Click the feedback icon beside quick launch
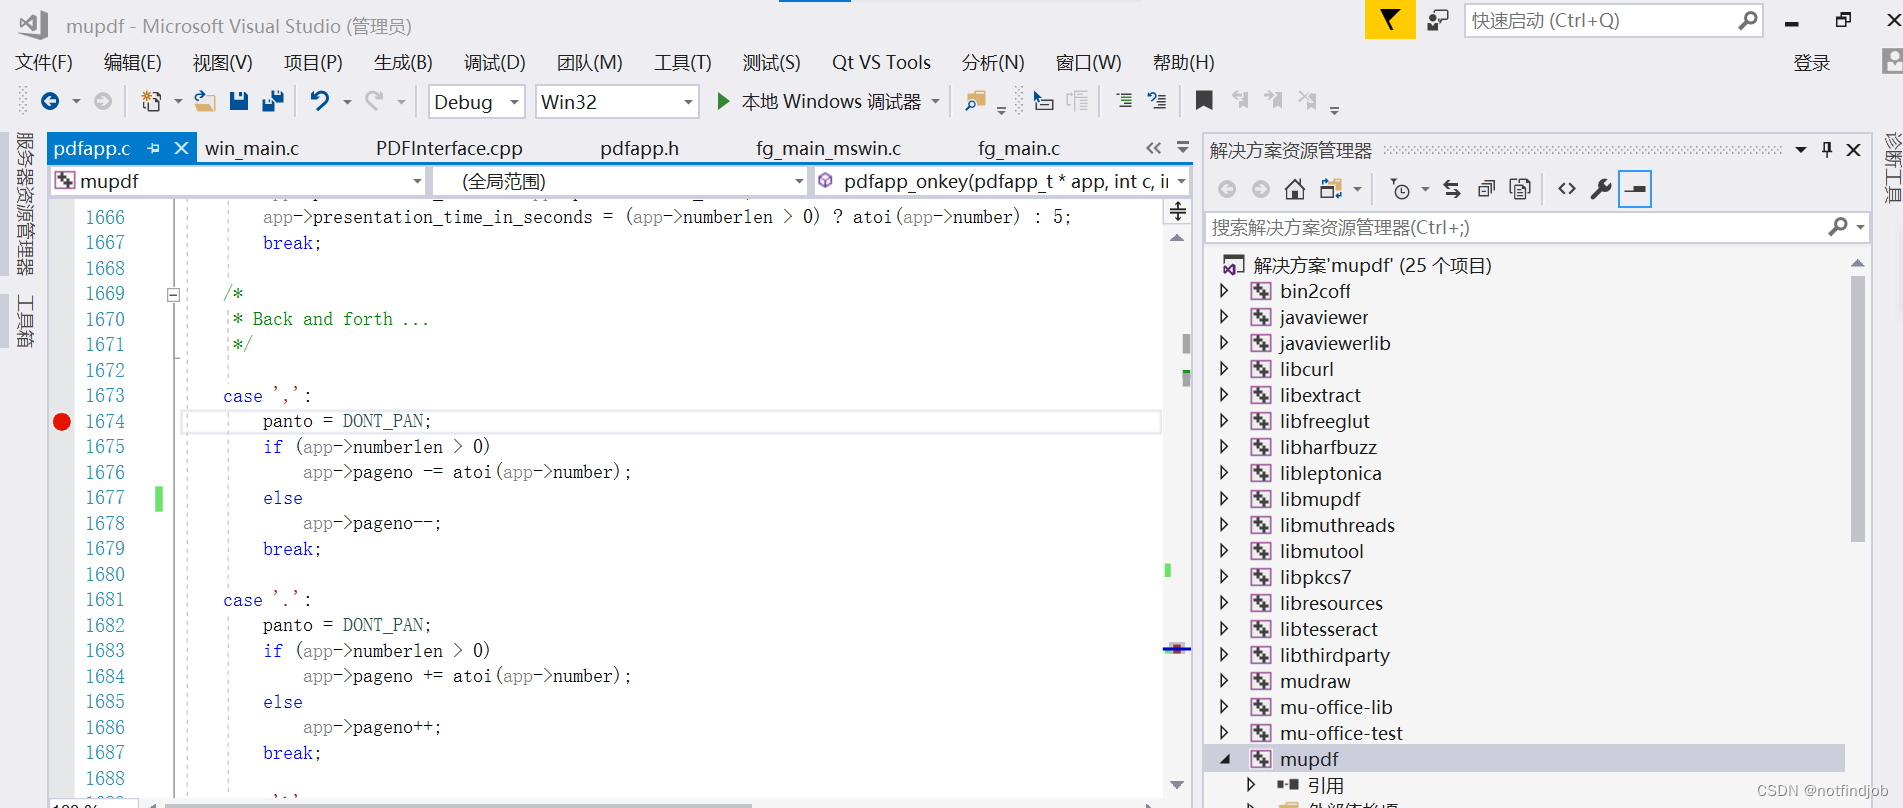Viewport: 1903px width, 808px height. 1438,20
